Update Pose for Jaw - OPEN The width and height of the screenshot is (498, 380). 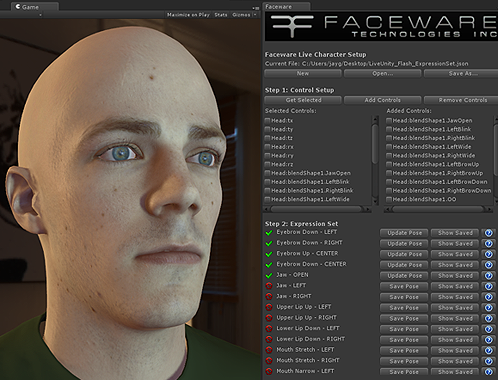404,276
